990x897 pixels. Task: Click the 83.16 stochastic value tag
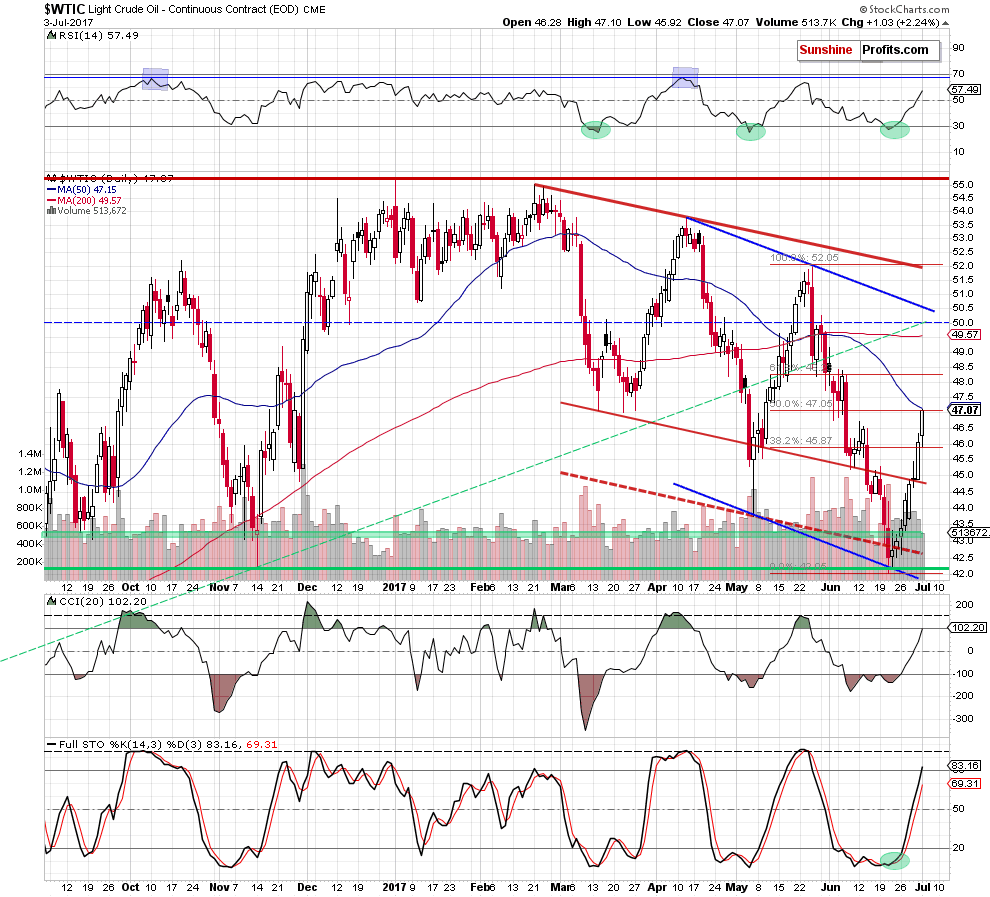point(965,766)
